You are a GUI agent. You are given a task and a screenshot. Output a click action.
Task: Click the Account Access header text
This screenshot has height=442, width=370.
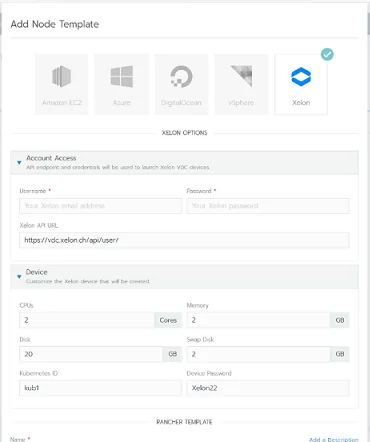pyautogui.click(x=51, y=158)
